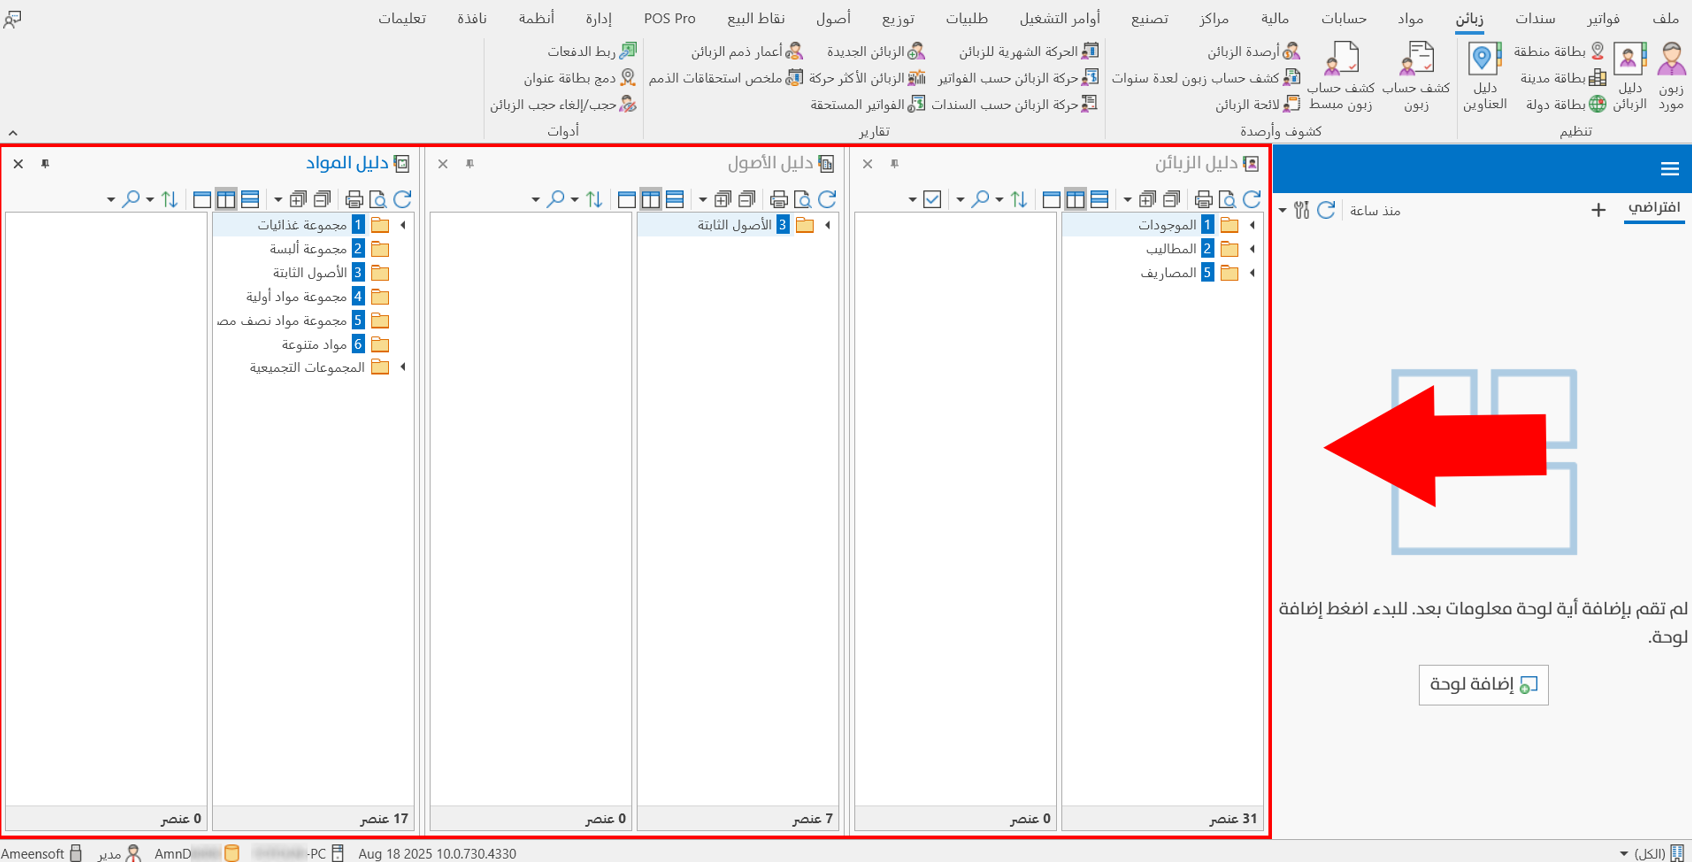Open حركة الزبائن حسب السندات

coord(1015,105)
